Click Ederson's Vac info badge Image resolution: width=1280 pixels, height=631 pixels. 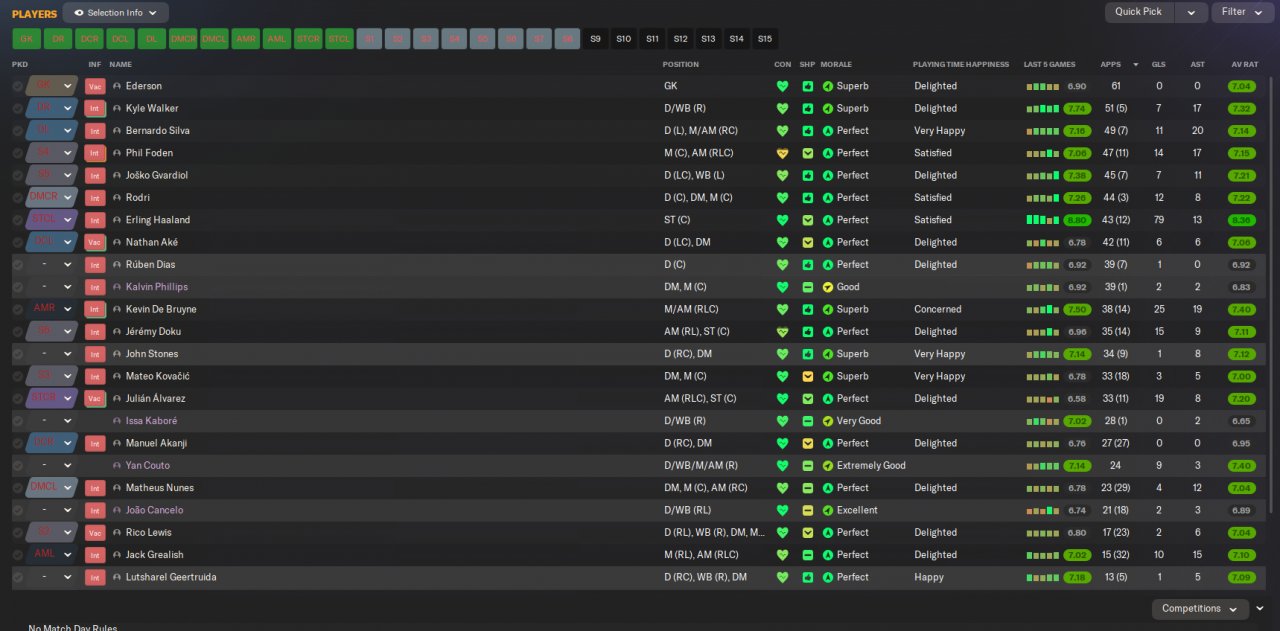click(x=95, y=86)
